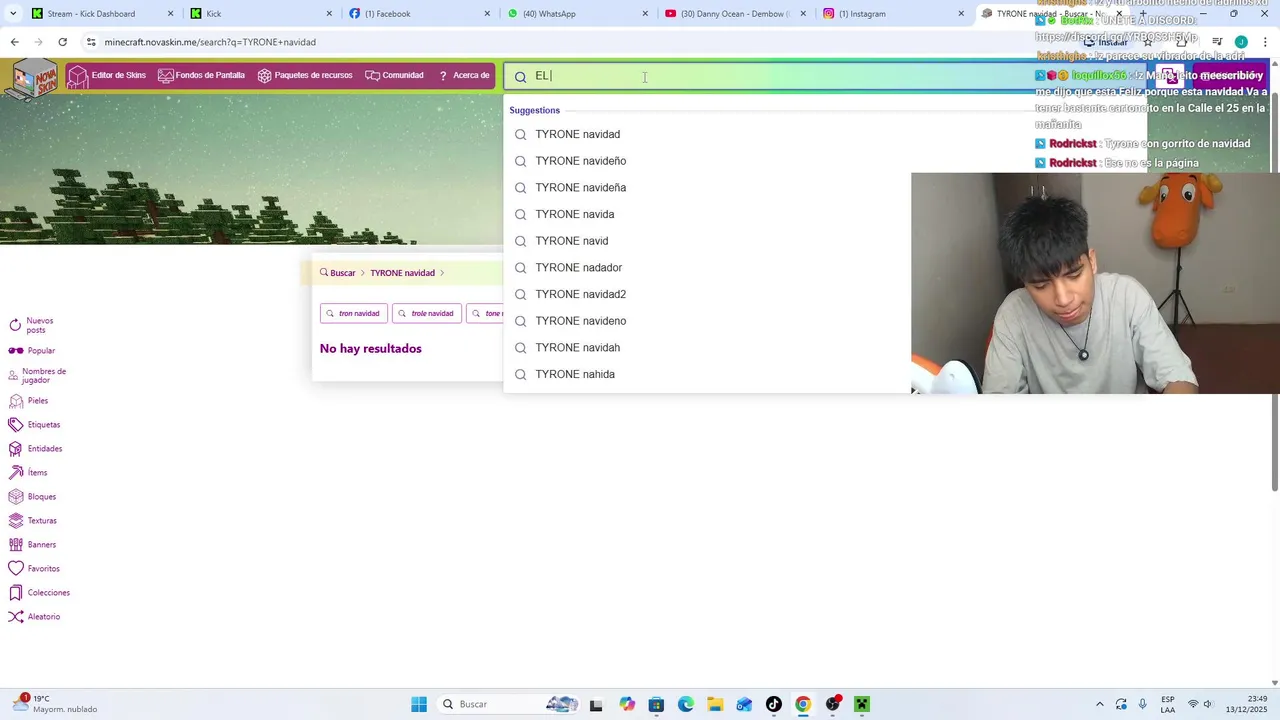Open Aleatorio in the sidebar
The image size is (1280, 720).
(34, 617)
